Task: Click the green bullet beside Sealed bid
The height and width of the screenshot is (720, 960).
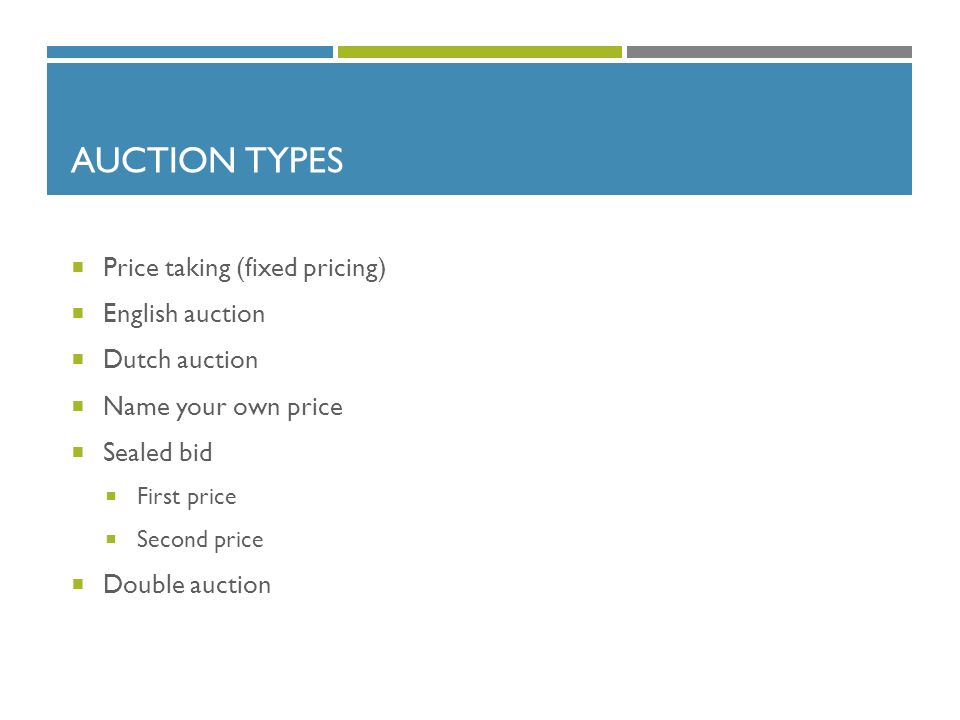Action: 78,452
